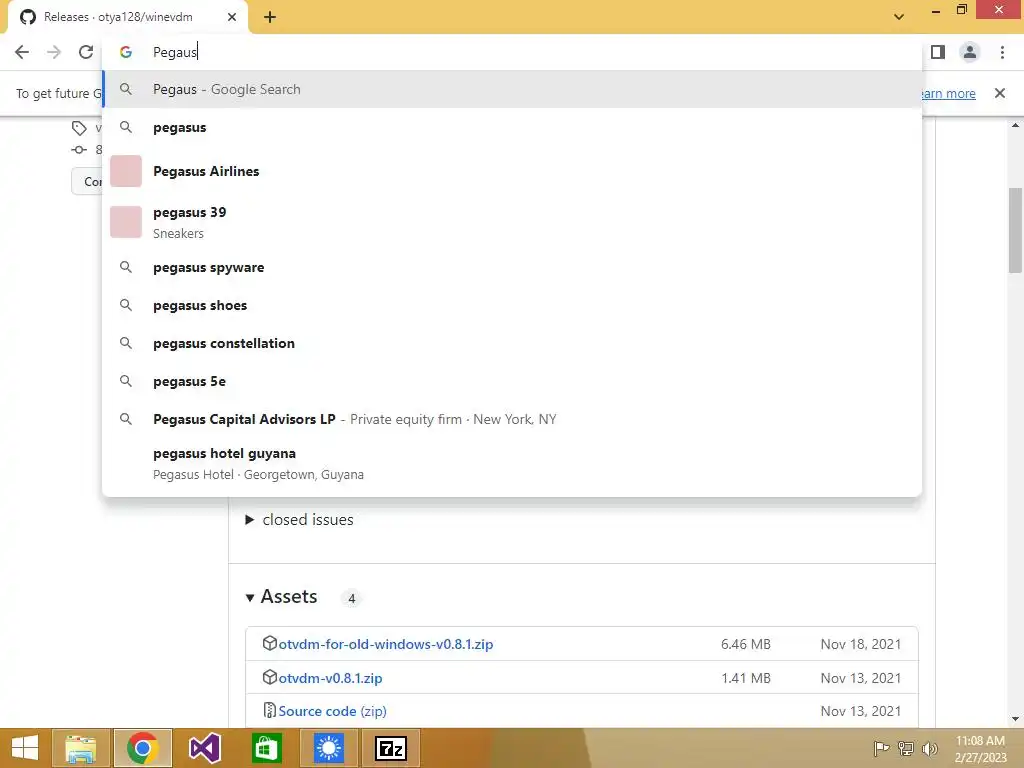Screen dimensions: 1024x768
Task: Select the Pegasus Capital Advisors LP suggestion
Action: 513,419
